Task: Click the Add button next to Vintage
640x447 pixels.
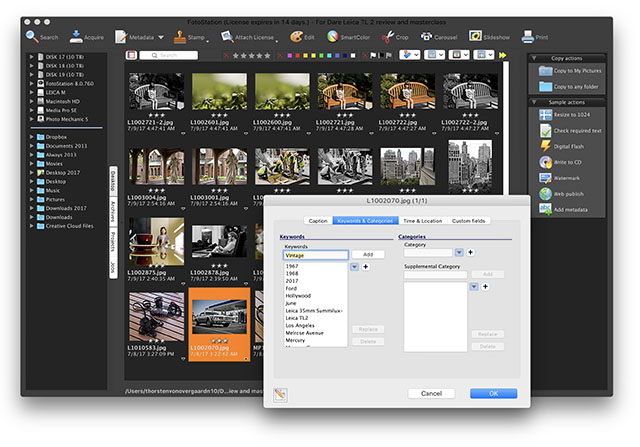Action: click(x=368, y=254)
